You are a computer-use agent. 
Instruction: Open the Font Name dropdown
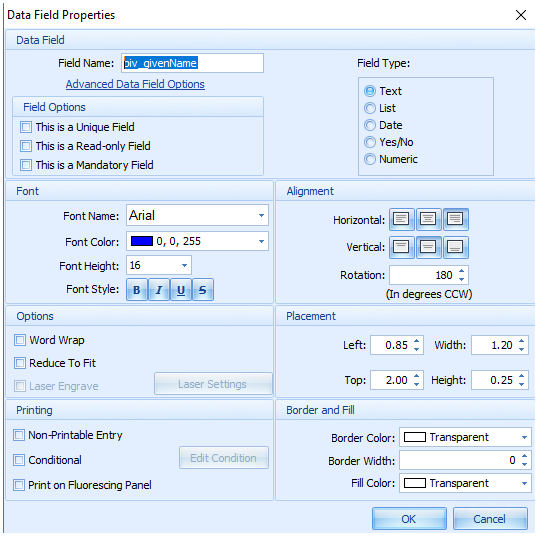(261, 215)
